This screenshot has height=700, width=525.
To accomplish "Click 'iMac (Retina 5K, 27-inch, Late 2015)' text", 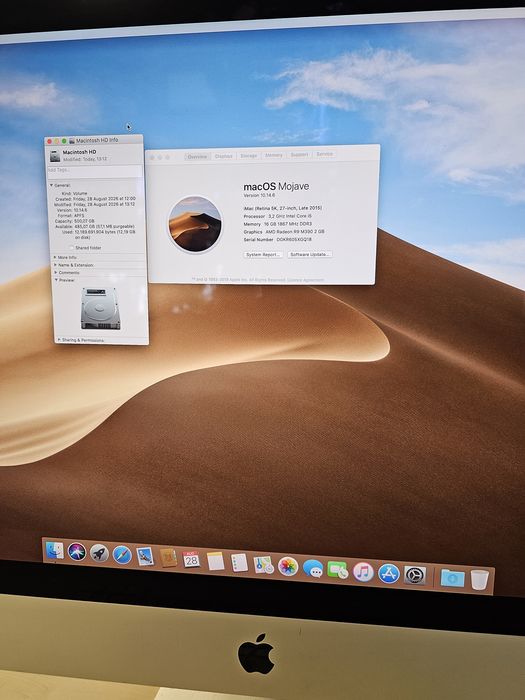I will tap(283, 208).
